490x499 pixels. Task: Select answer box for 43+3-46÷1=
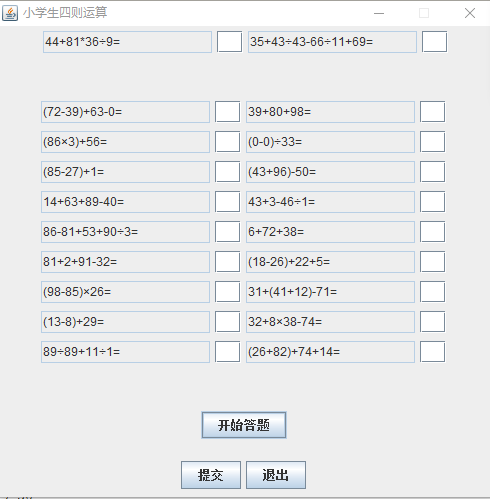click(432, 202)
